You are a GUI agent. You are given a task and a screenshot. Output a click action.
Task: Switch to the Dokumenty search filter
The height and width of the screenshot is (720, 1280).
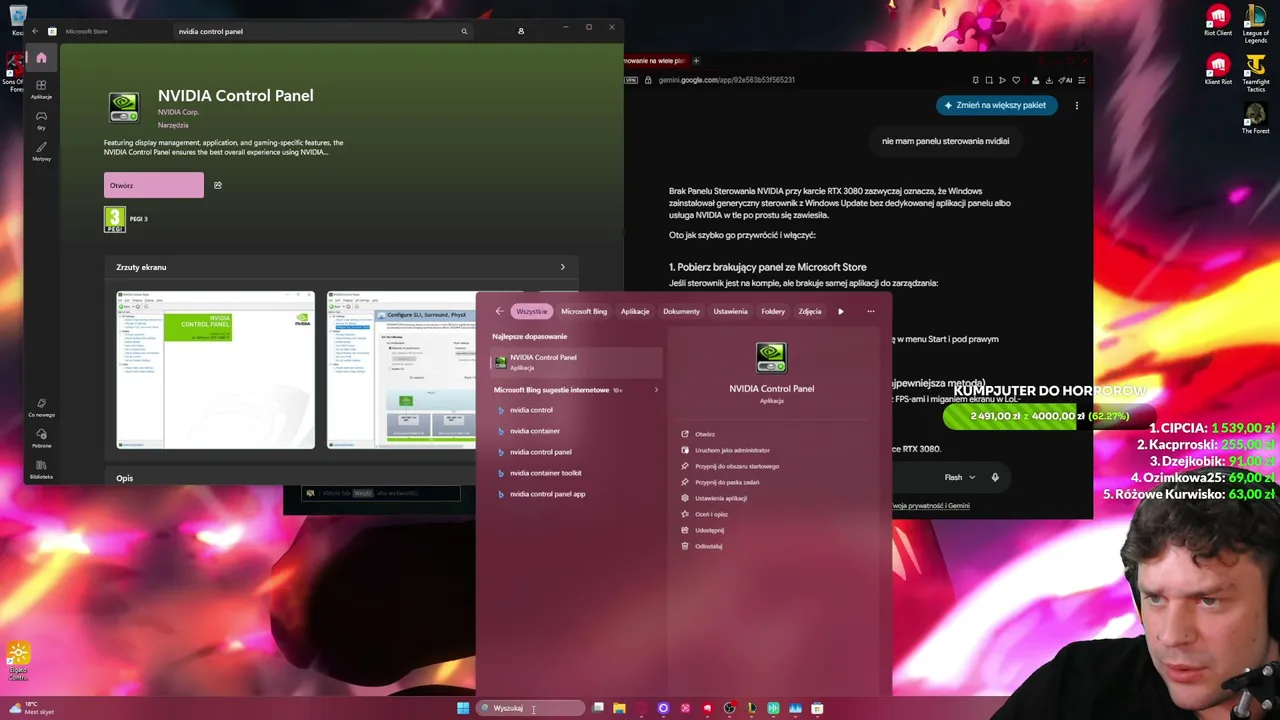click(681, 311)
